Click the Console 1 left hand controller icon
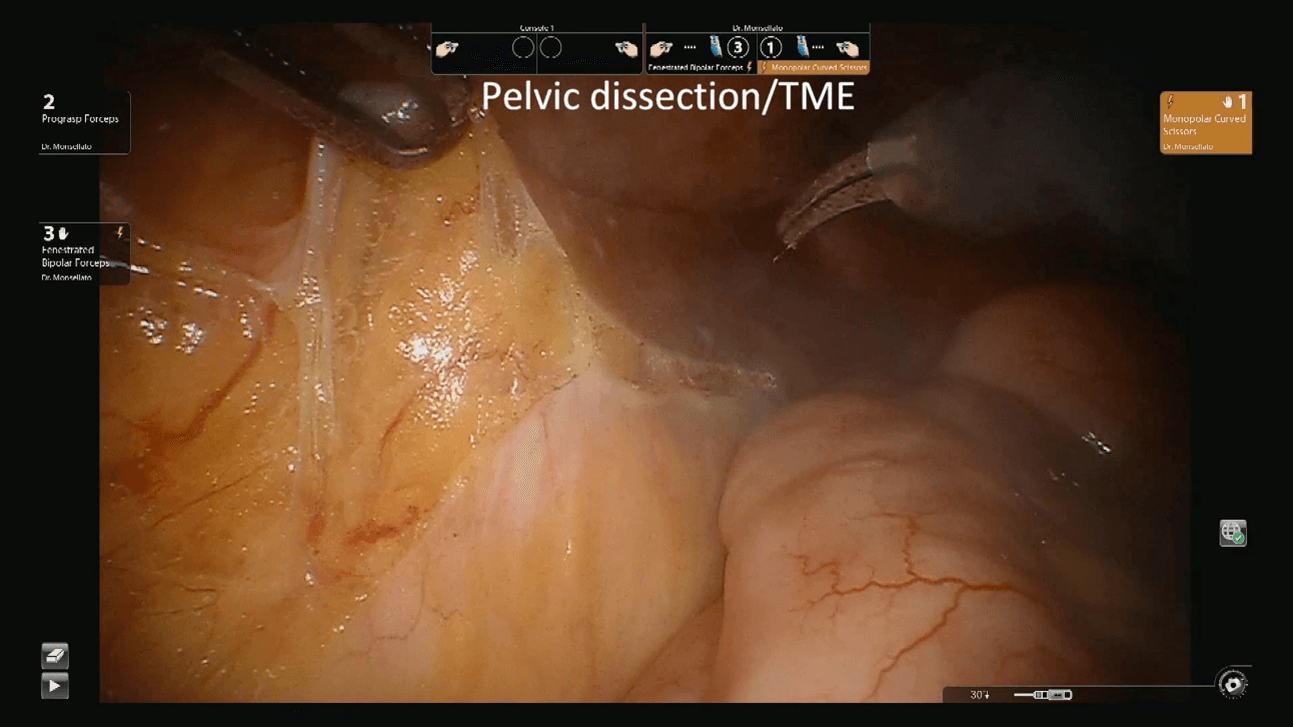 click(x=447, y=48)
